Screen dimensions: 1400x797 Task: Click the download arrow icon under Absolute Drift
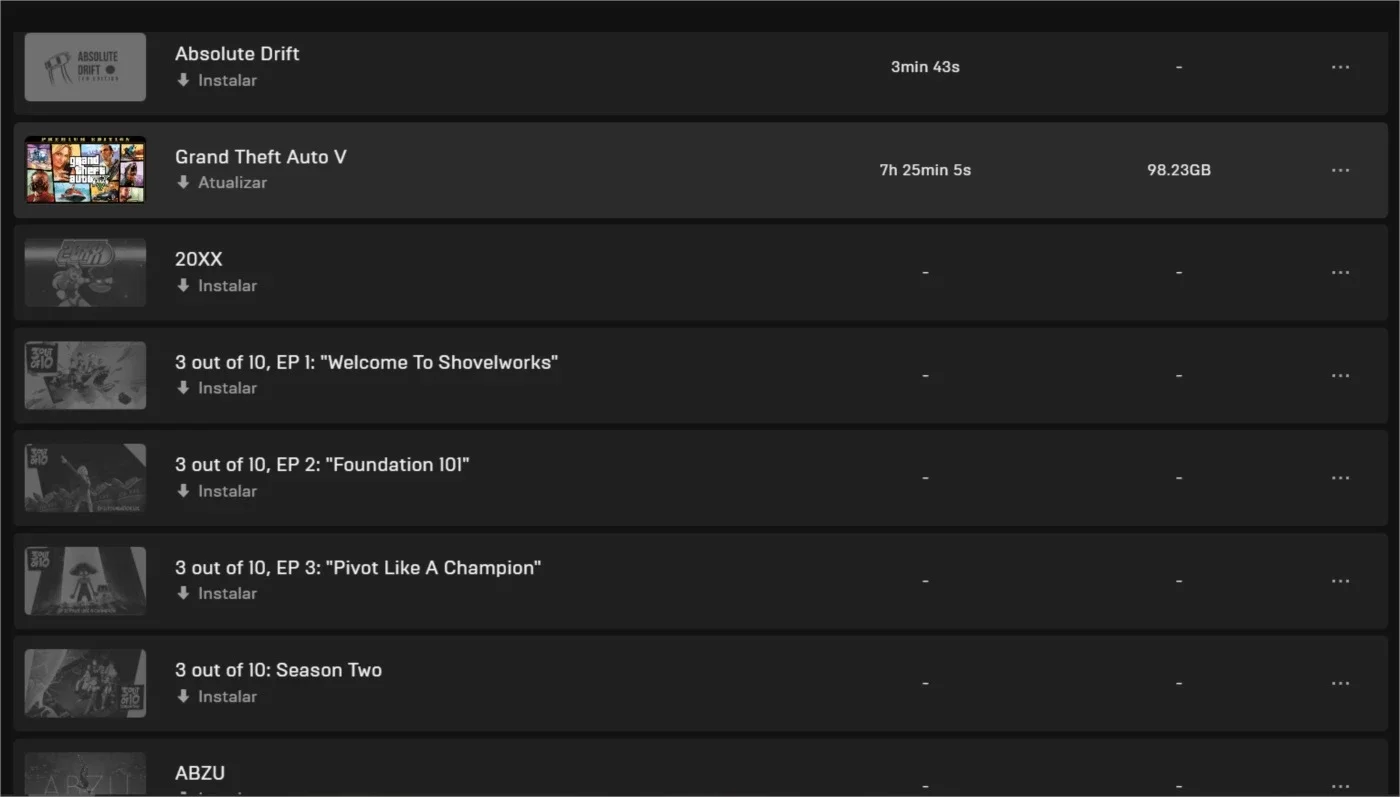point(183,80)
